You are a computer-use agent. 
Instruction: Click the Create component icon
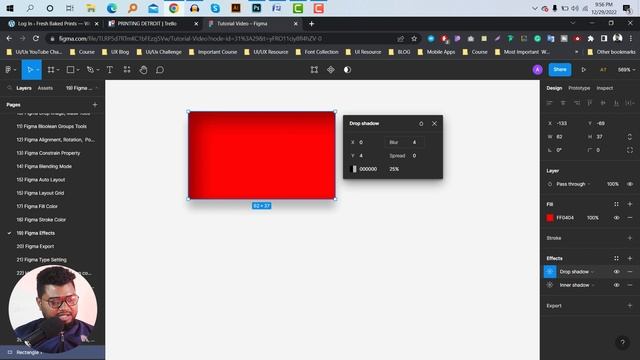pyautogui.click(x=331, y=70)
